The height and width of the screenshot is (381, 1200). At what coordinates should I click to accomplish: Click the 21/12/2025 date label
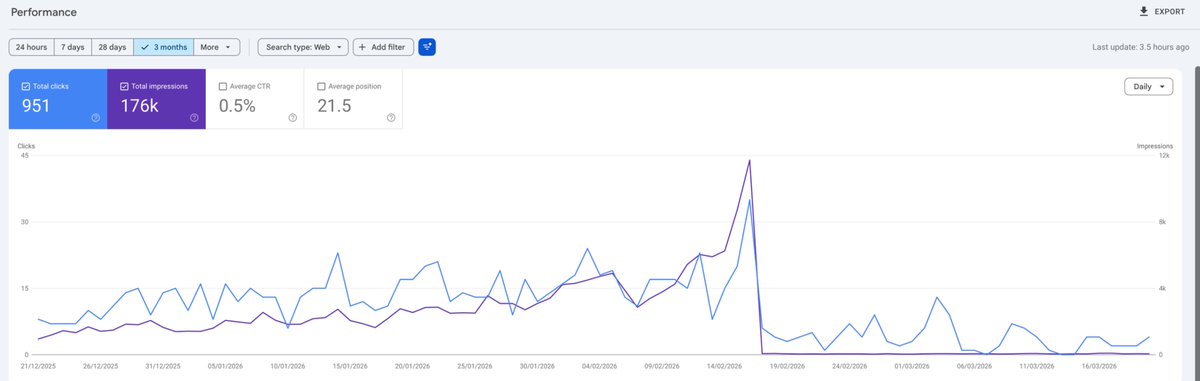click(39, 366)
